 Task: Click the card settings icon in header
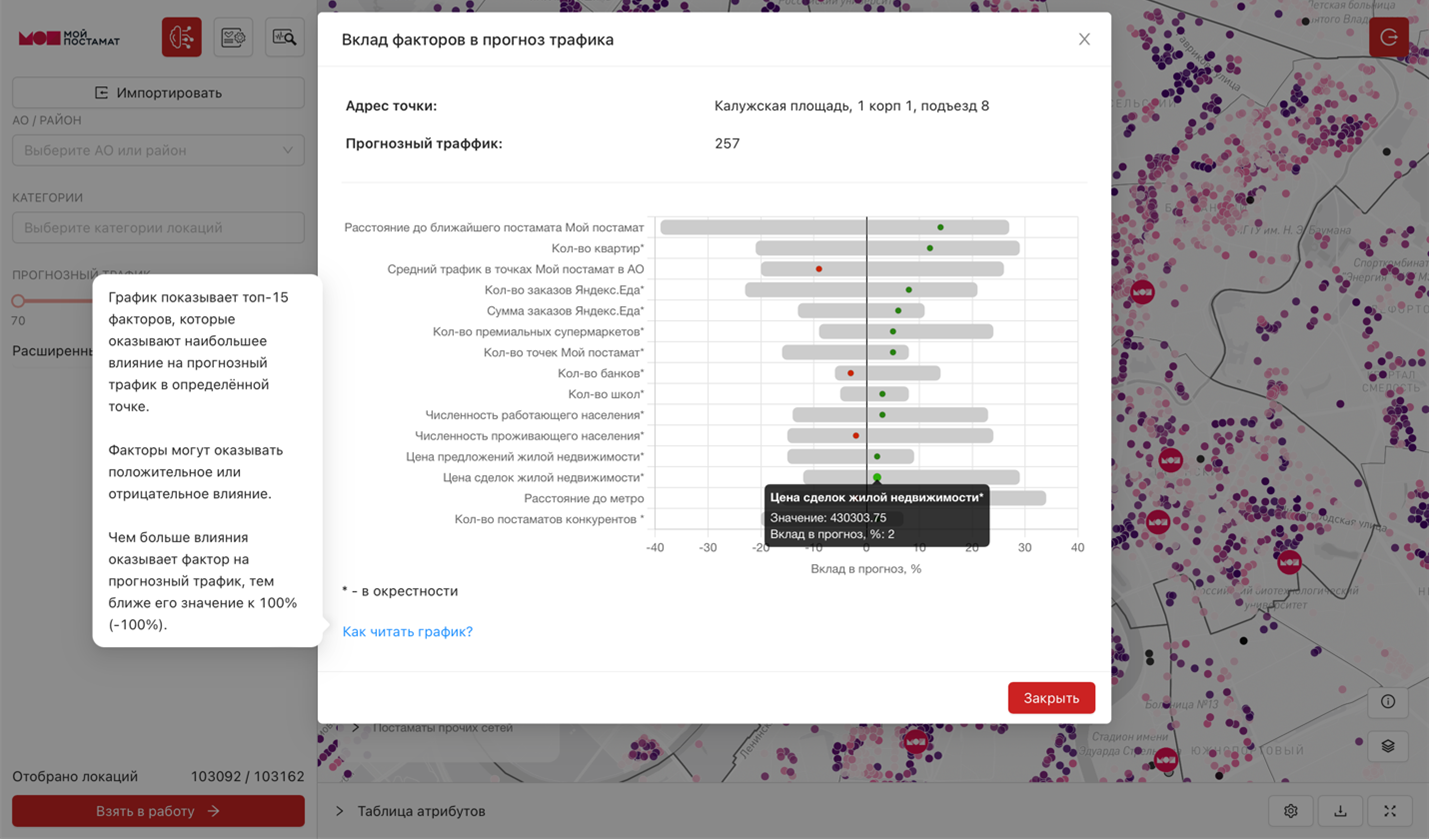(233, 38)
